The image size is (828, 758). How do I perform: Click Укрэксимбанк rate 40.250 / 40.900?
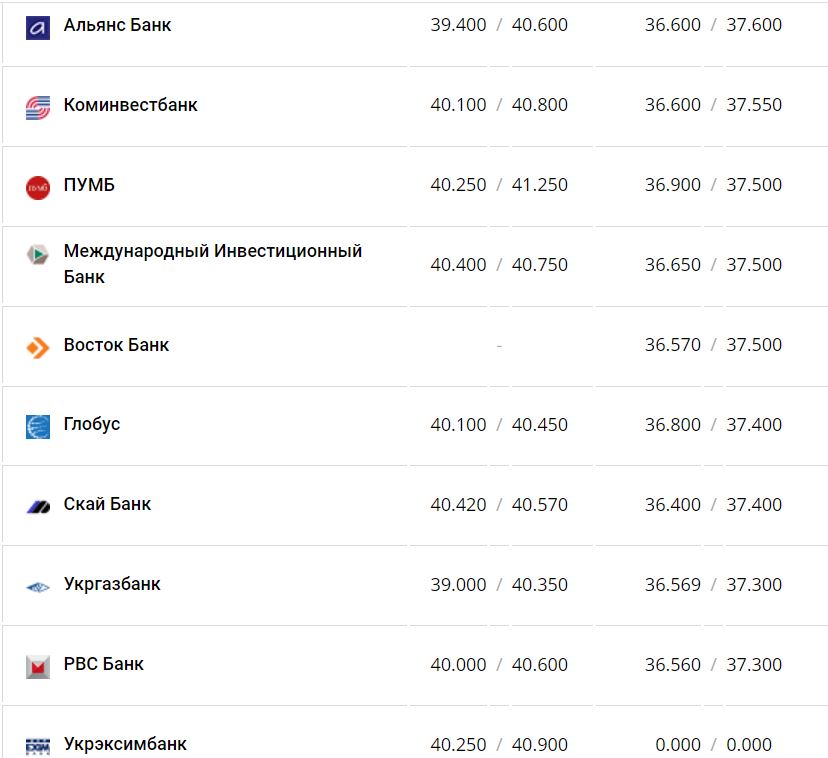click(x=499, y=745)
